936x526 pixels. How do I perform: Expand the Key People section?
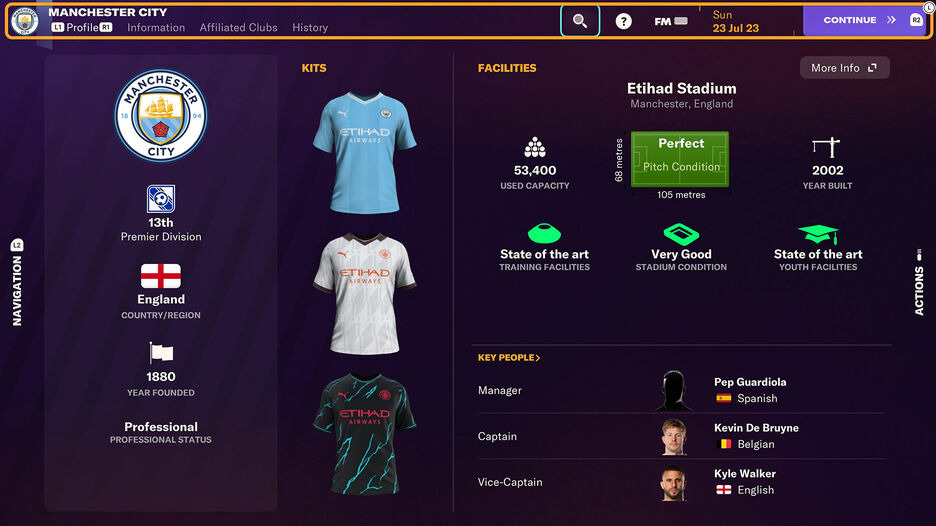[x=509, y=358]
